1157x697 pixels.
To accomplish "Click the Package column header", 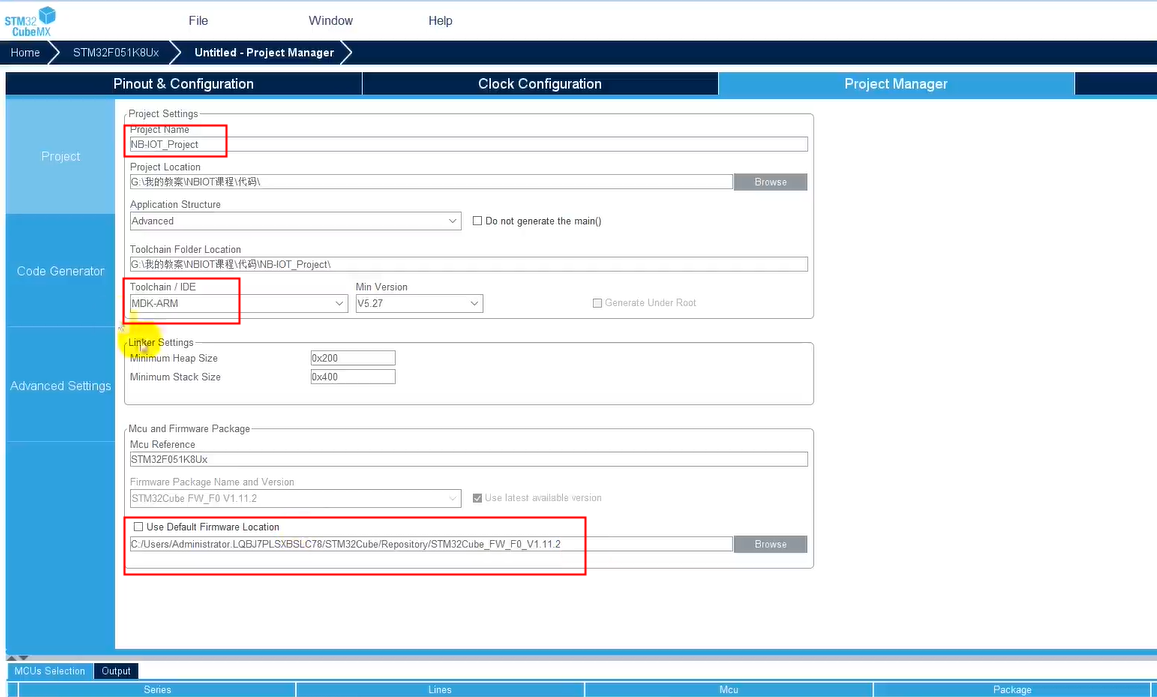I will click(x=1012, y=690).
